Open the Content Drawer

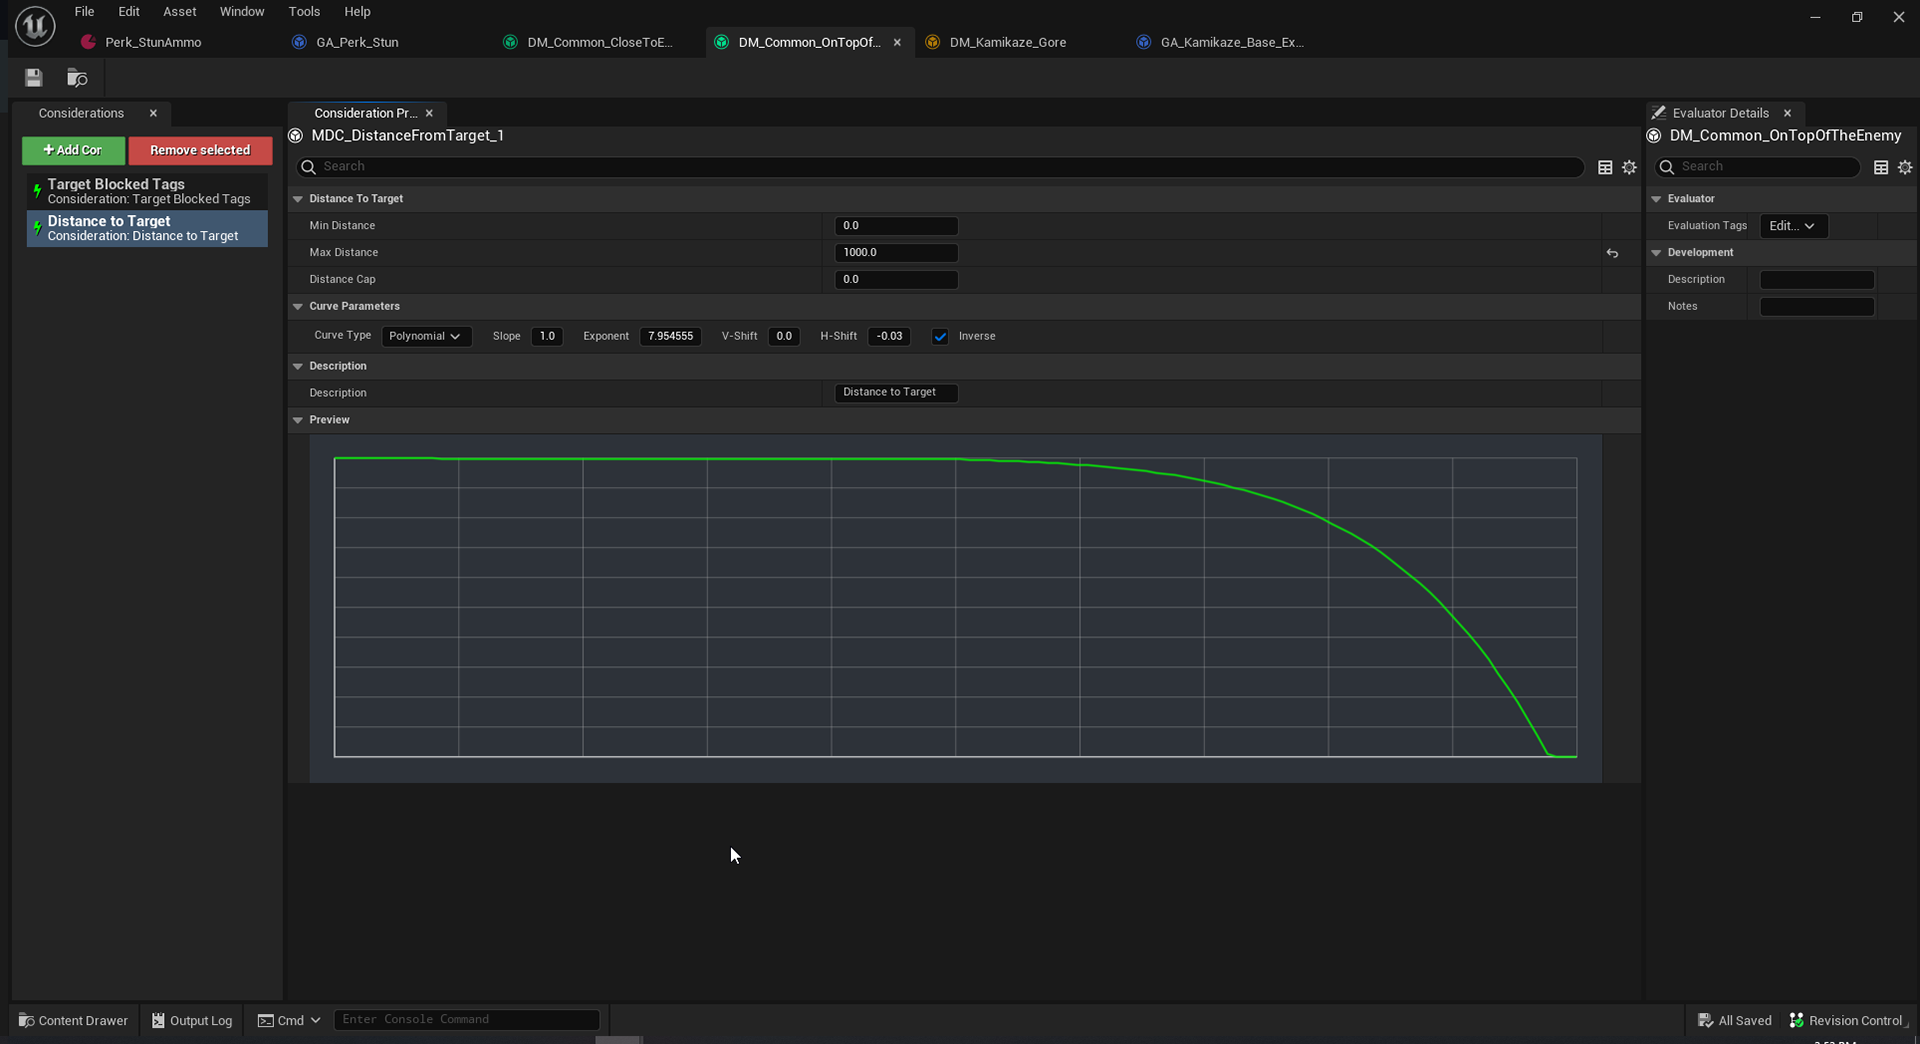pyautogui.click(x=74, y=1020)
